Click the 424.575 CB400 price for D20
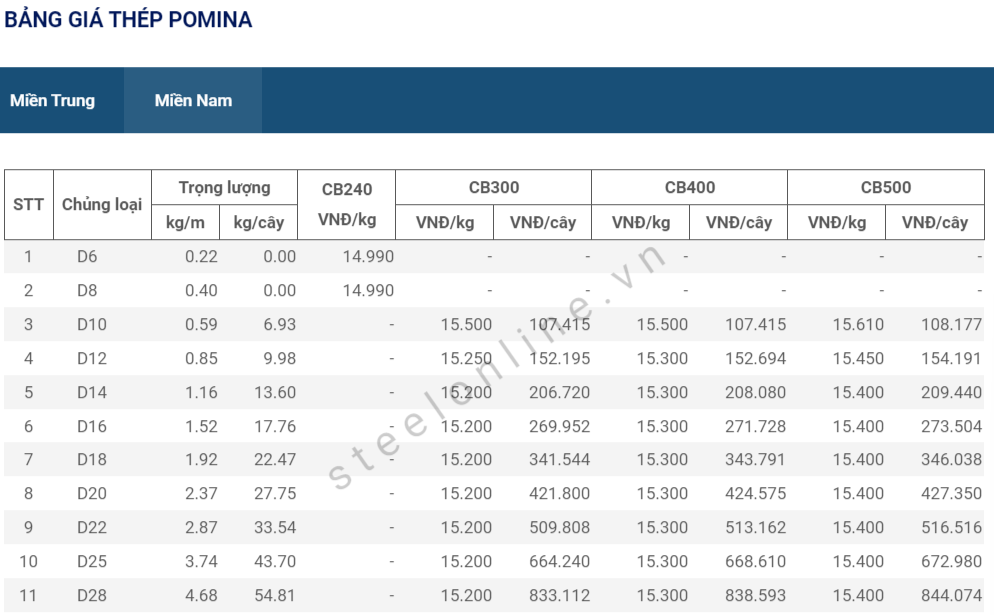 coord(755,493)
